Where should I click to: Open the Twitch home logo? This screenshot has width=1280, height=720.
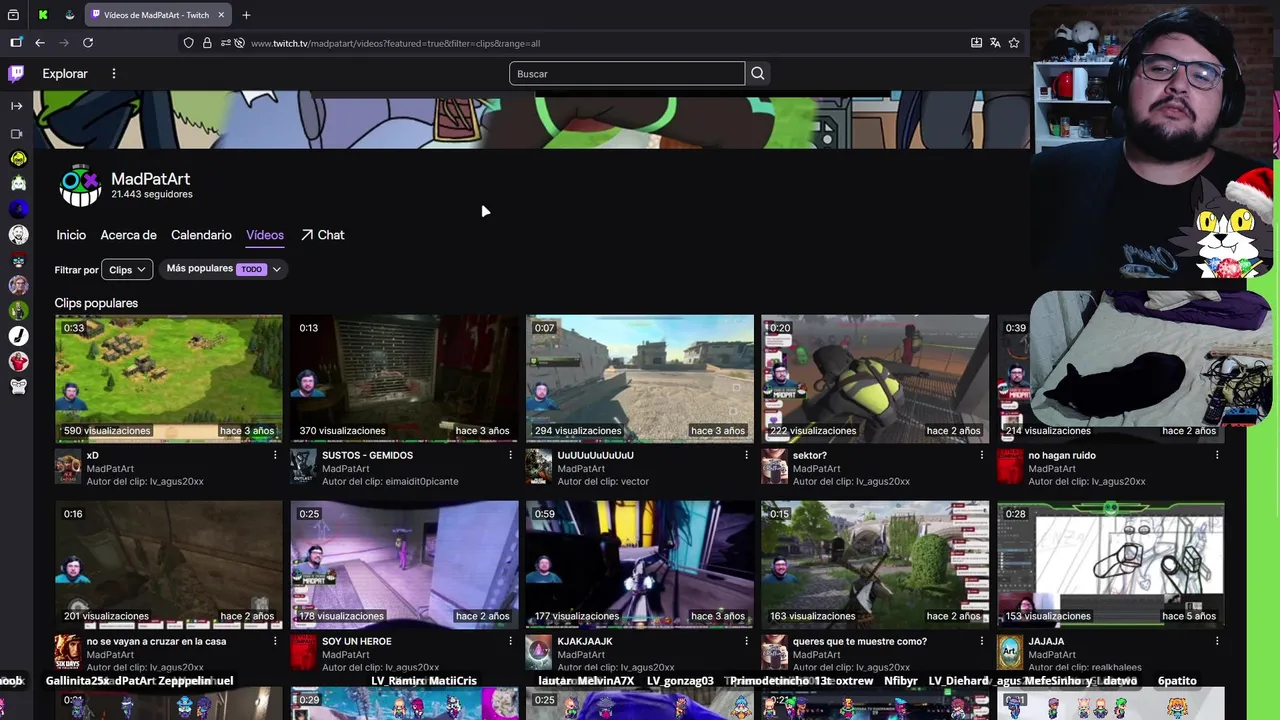click(x=16, y=73)
